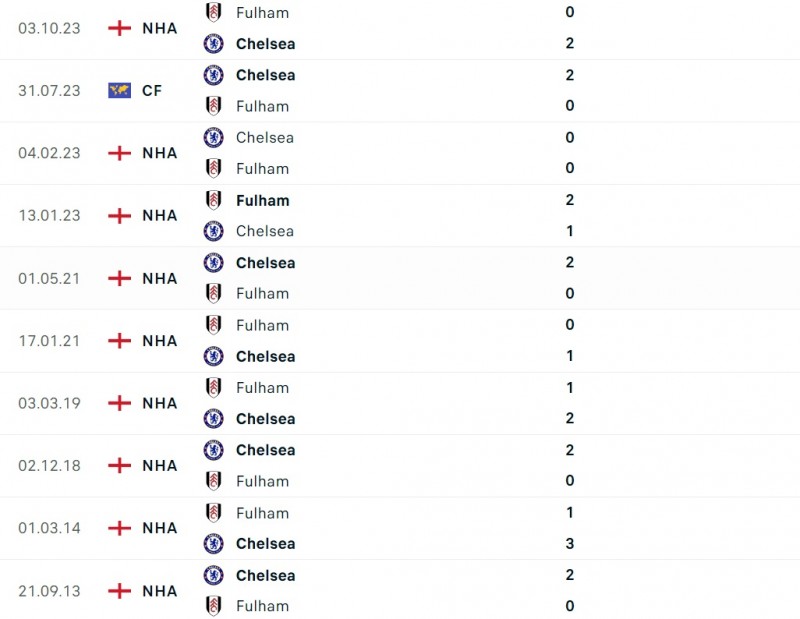The height and width of the screenshot is (619, 800).
Task: Click Chelsea name in the 04.02.23 match
Action: (x=265, y=138)
